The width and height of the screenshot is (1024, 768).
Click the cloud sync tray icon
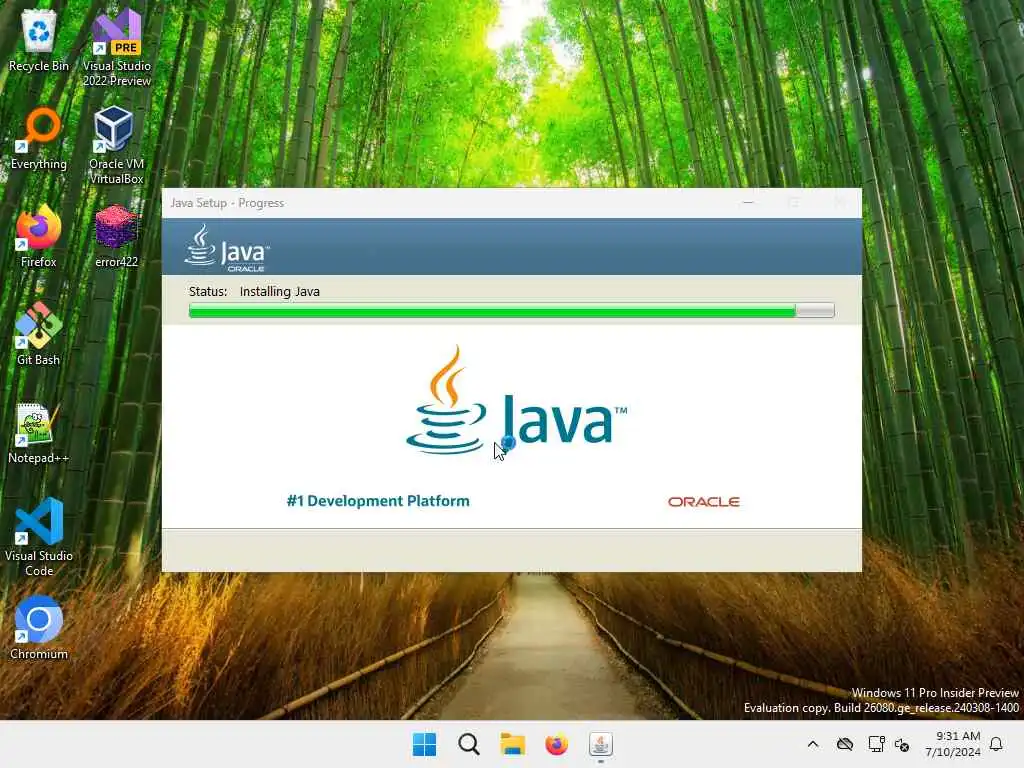[845, 744]
